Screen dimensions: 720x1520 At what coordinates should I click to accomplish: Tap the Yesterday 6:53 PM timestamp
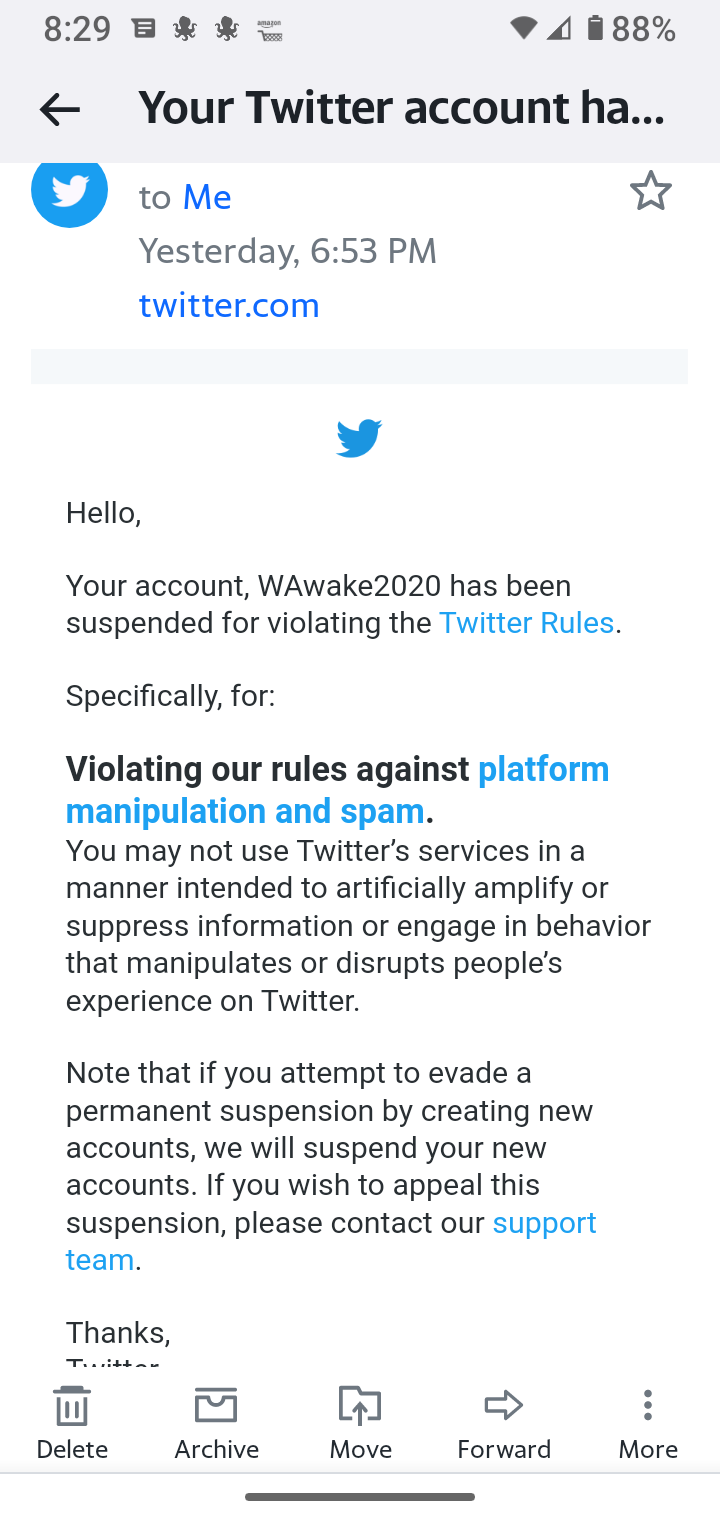click(x=288, y=251)
